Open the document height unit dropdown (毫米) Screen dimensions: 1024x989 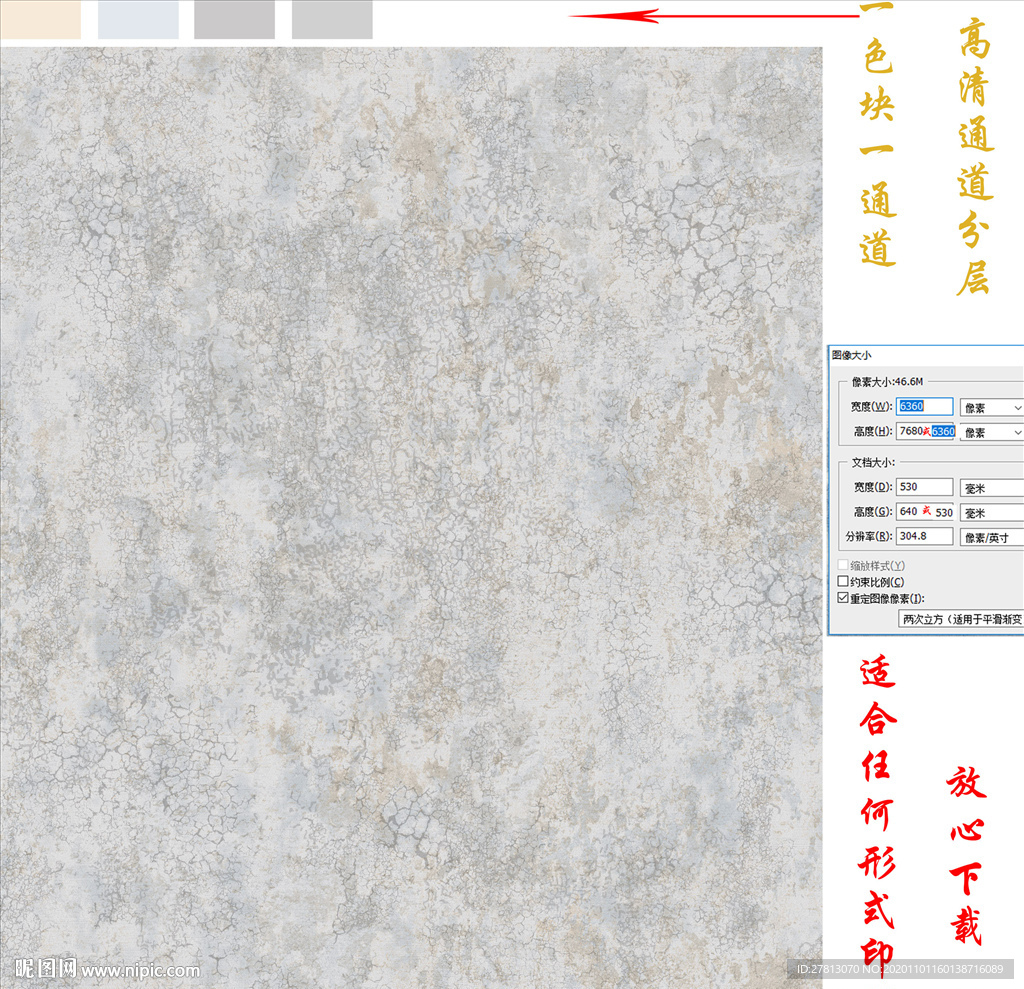(991, 513)
